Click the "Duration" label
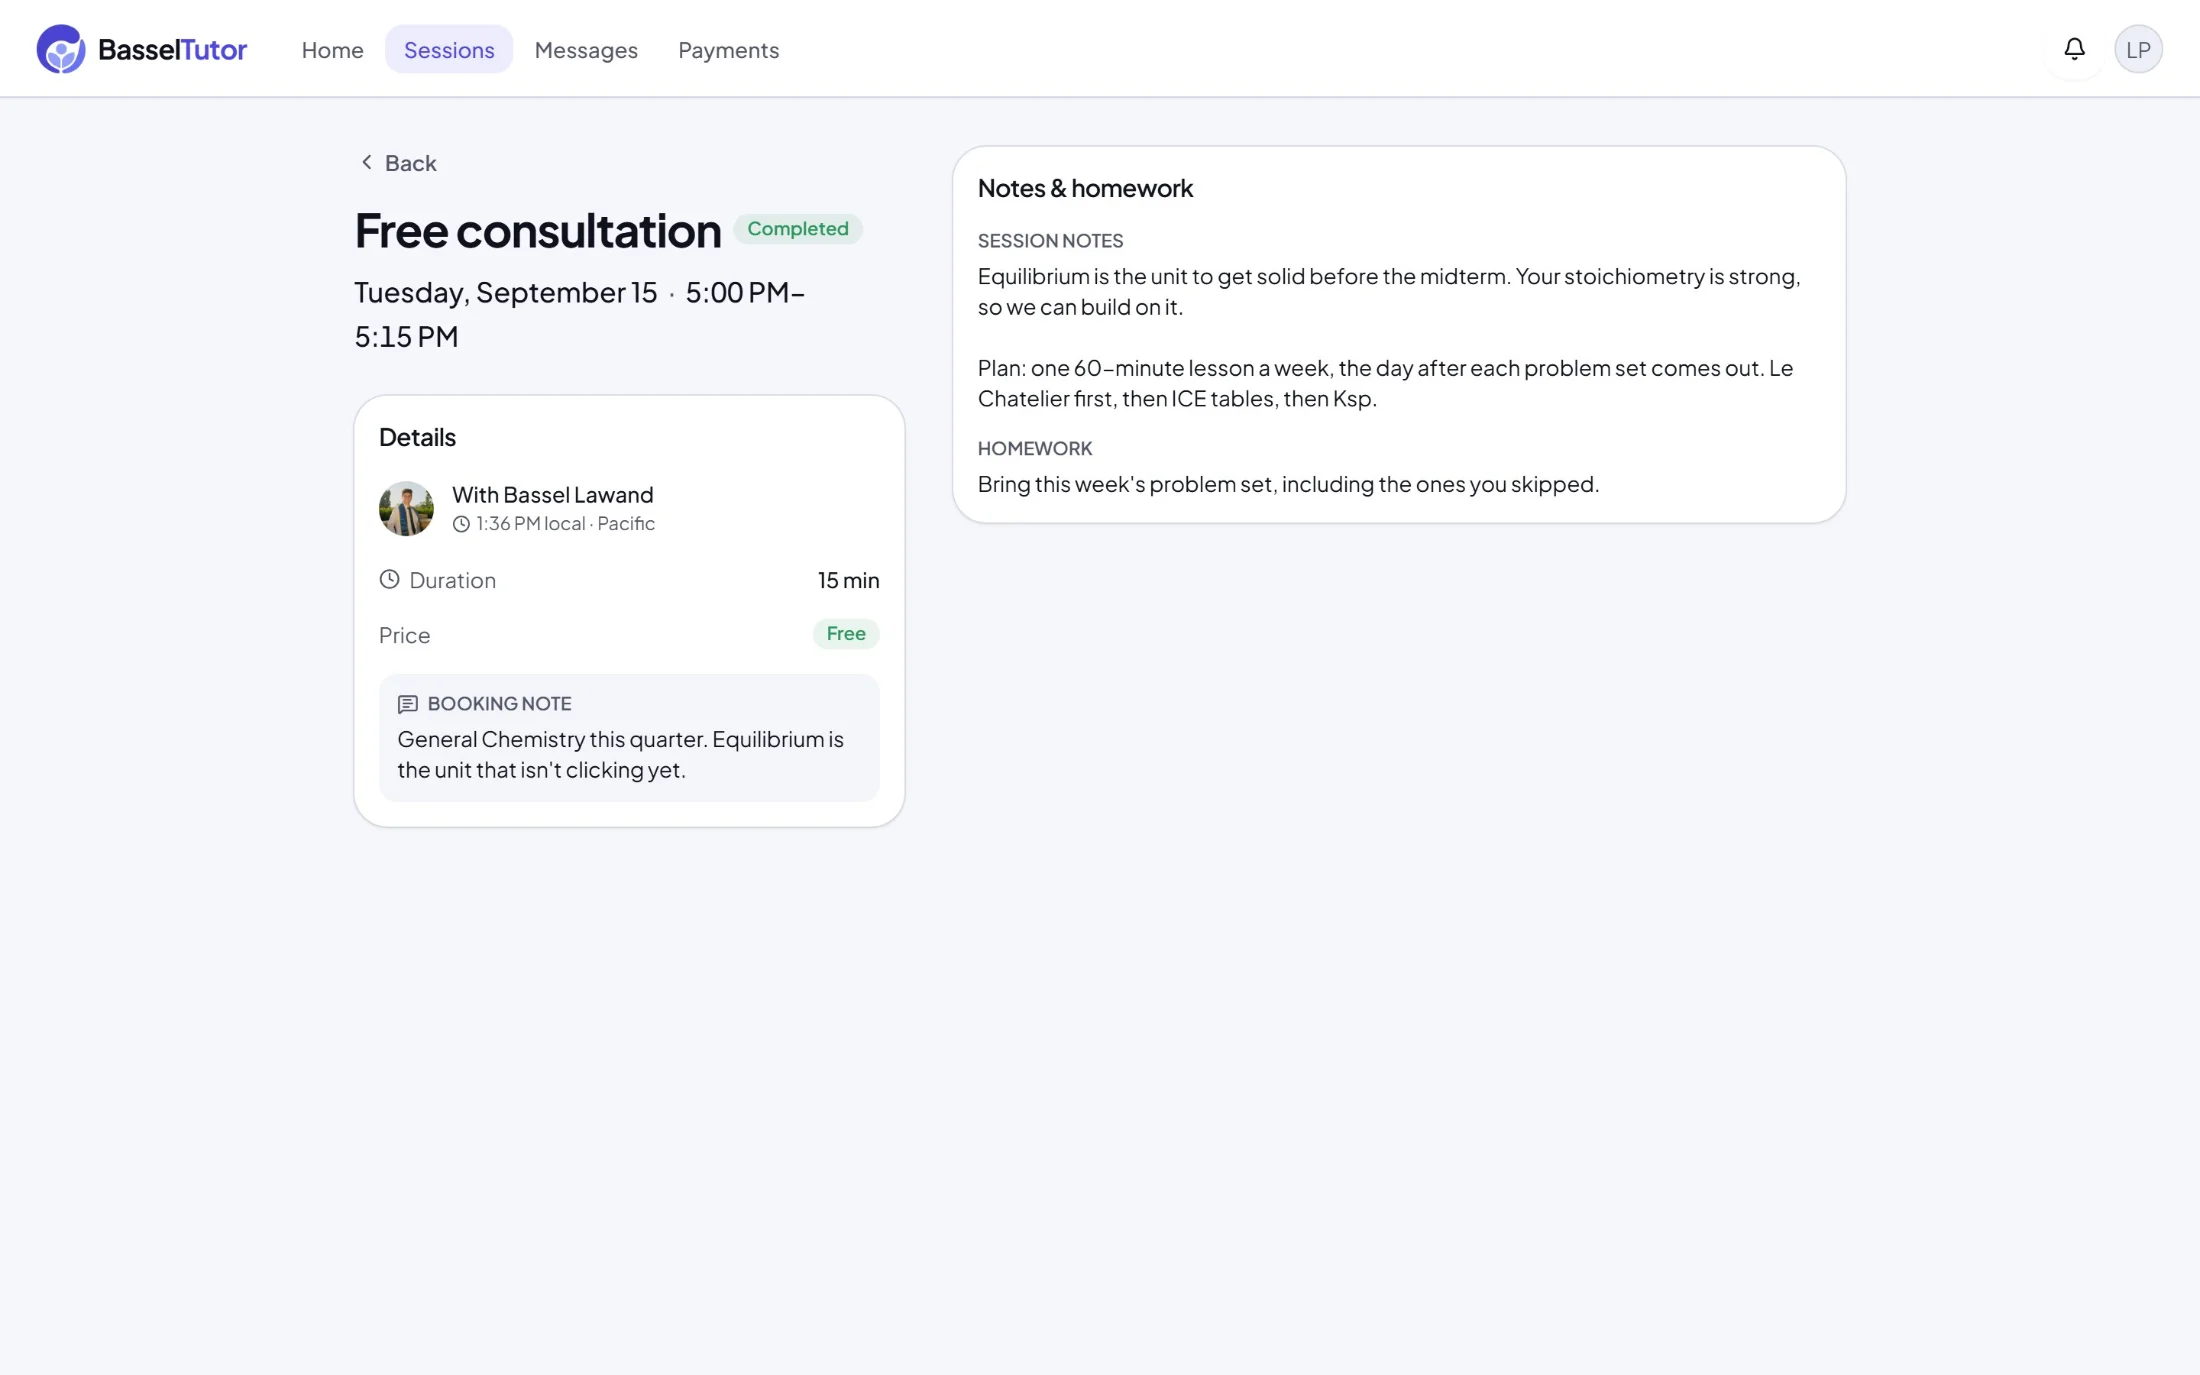Viewport: 2200px width, 1375px height. (452, 580)
